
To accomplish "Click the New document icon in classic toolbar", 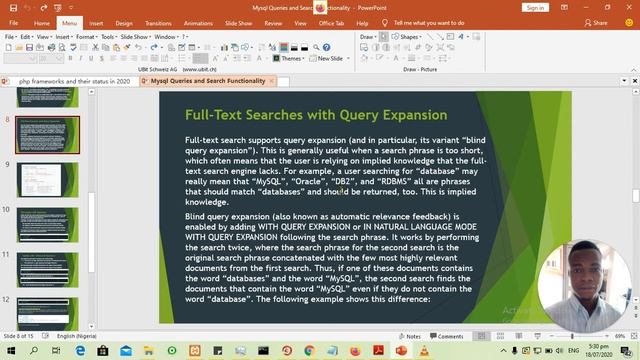I will [x=9, y=47].
